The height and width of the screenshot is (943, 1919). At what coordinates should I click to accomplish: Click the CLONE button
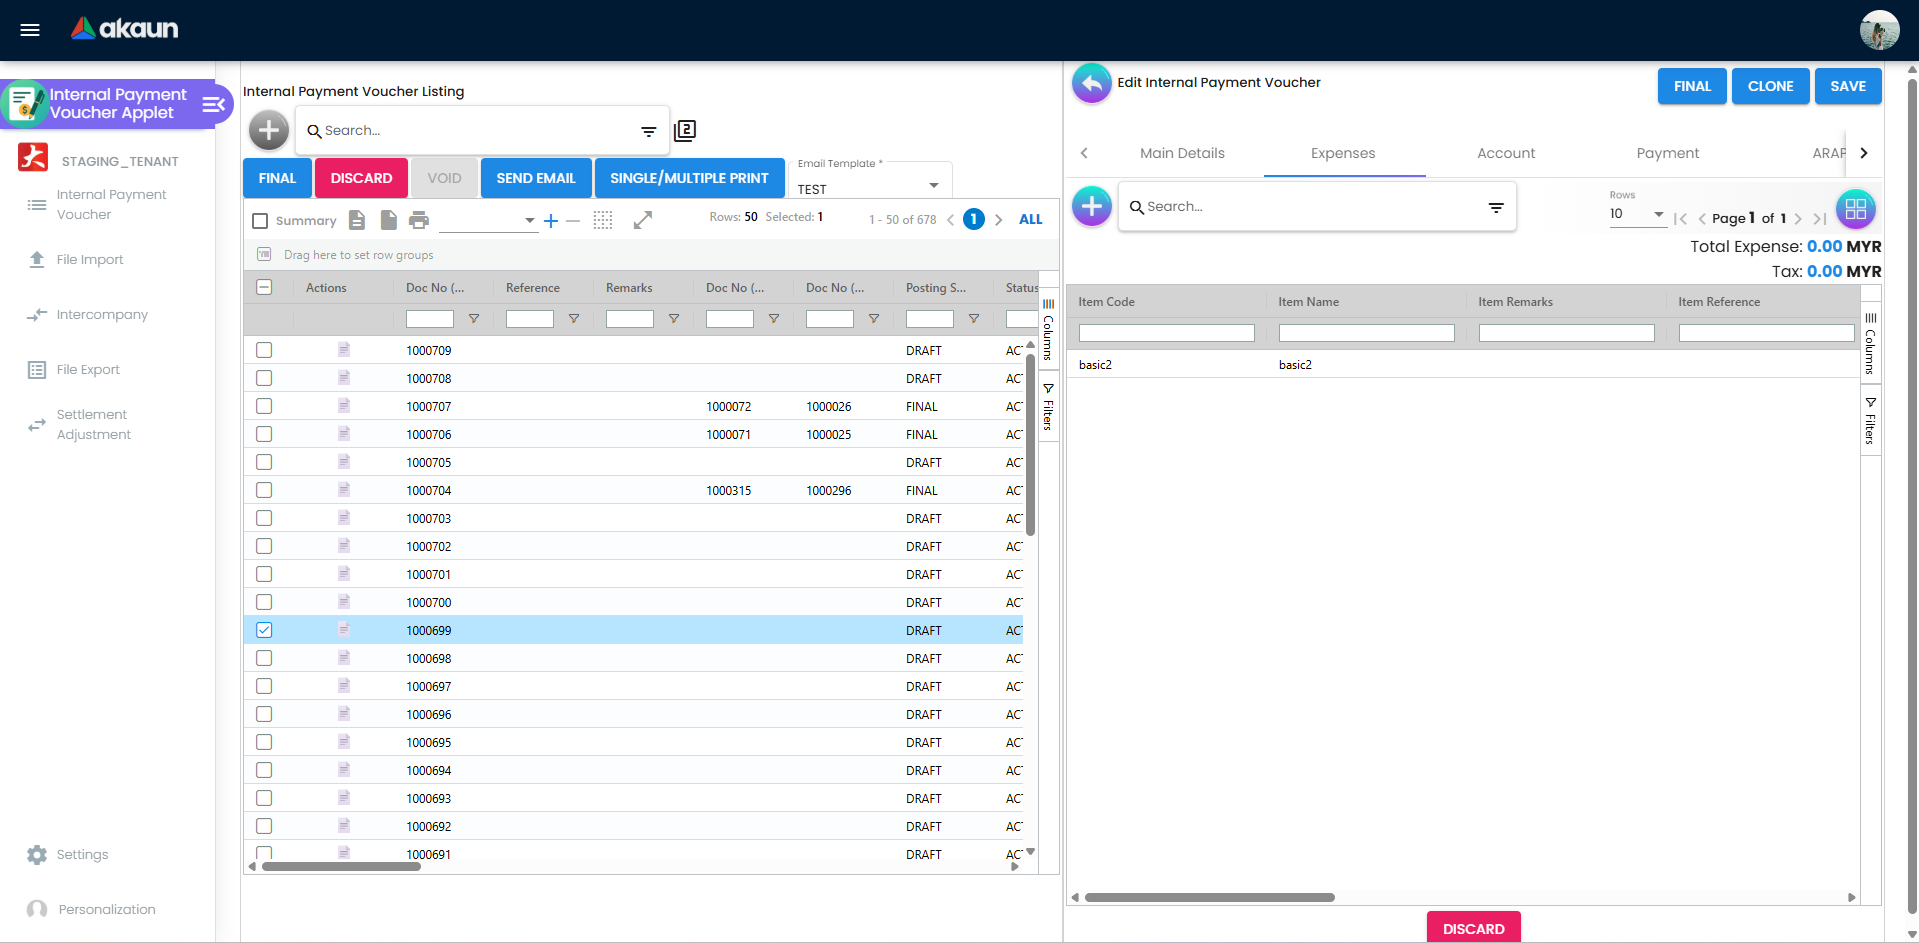pos(1770,86)
